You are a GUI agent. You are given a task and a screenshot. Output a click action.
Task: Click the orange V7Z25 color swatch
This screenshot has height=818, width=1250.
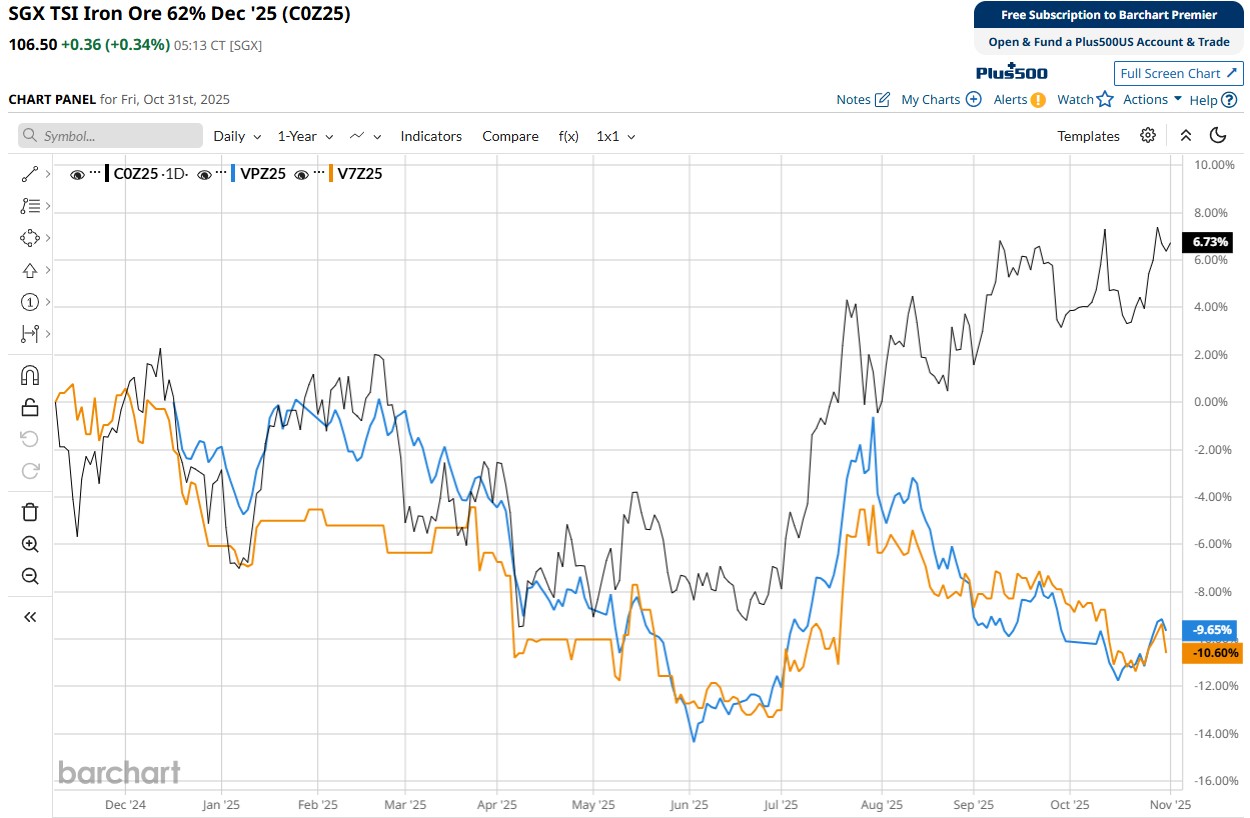point(330,174)
